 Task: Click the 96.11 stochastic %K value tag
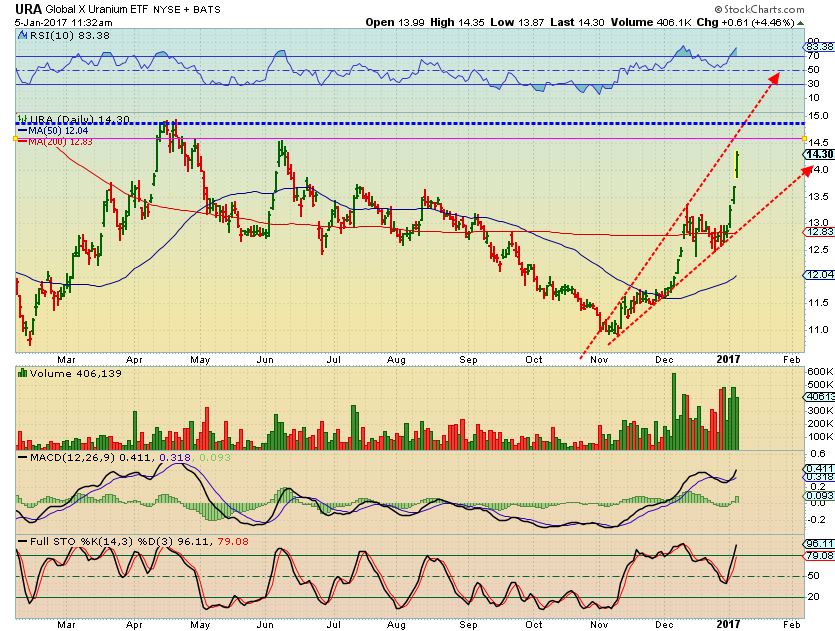tap(820, 544)
